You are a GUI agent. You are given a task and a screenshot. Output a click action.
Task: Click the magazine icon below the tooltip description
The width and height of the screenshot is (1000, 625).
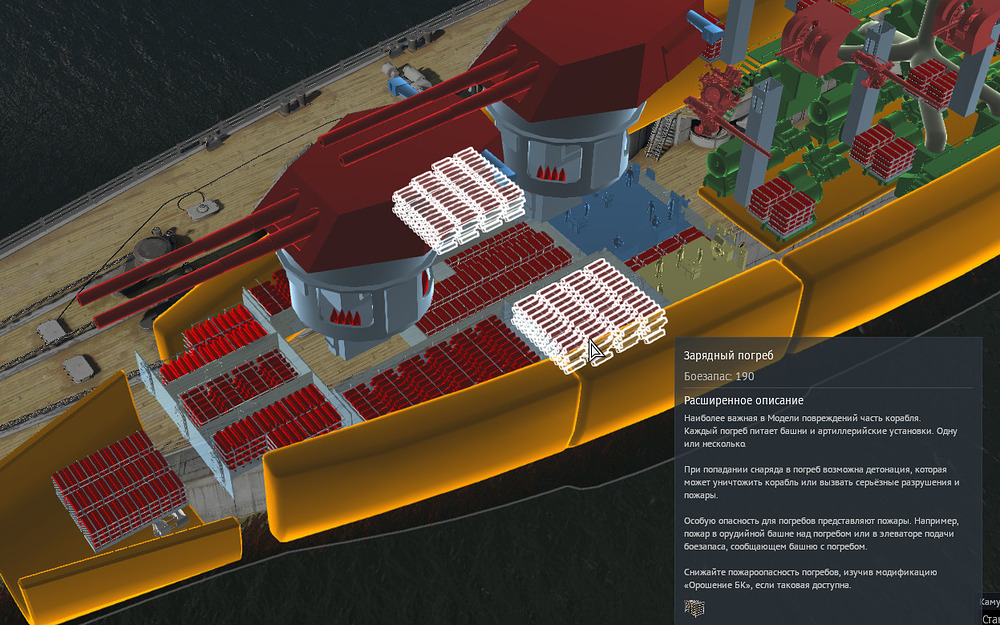[694, 608]
